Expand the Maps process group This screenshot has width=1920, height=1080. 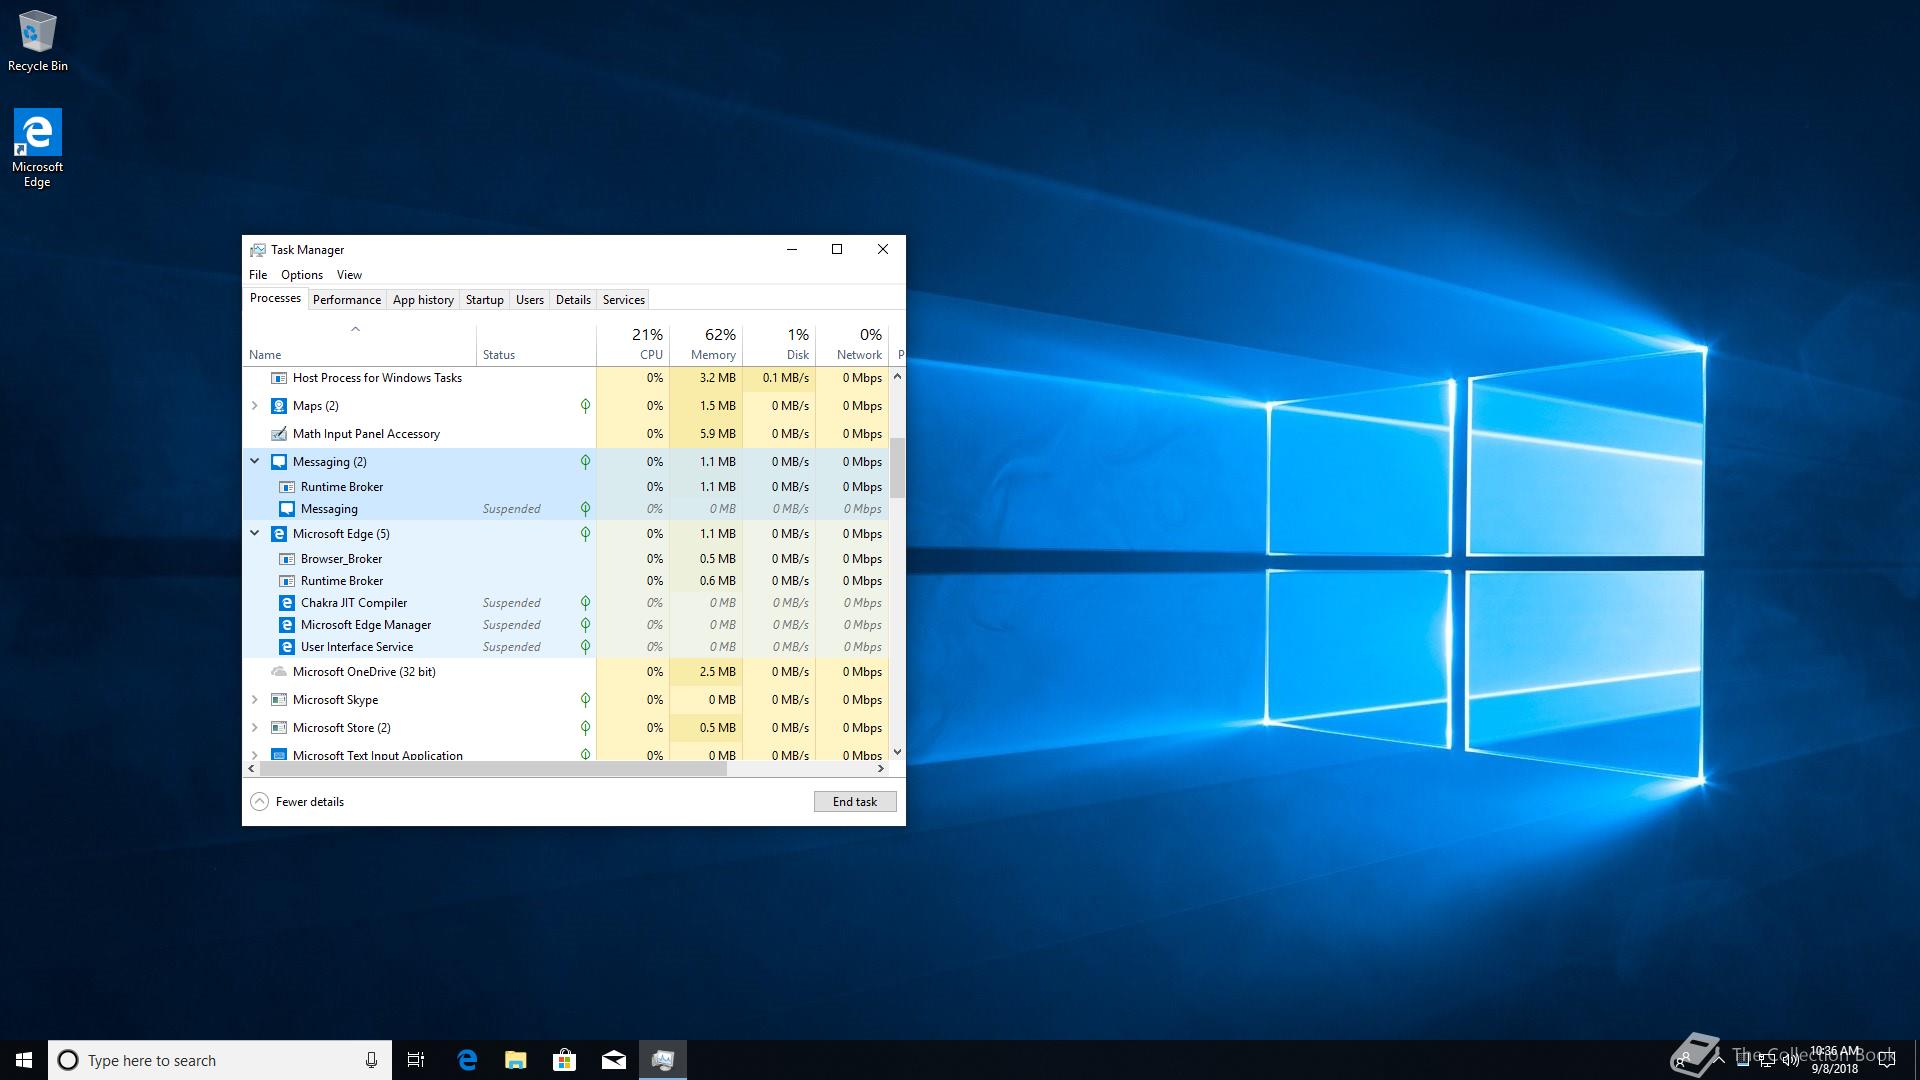[254, 406]
